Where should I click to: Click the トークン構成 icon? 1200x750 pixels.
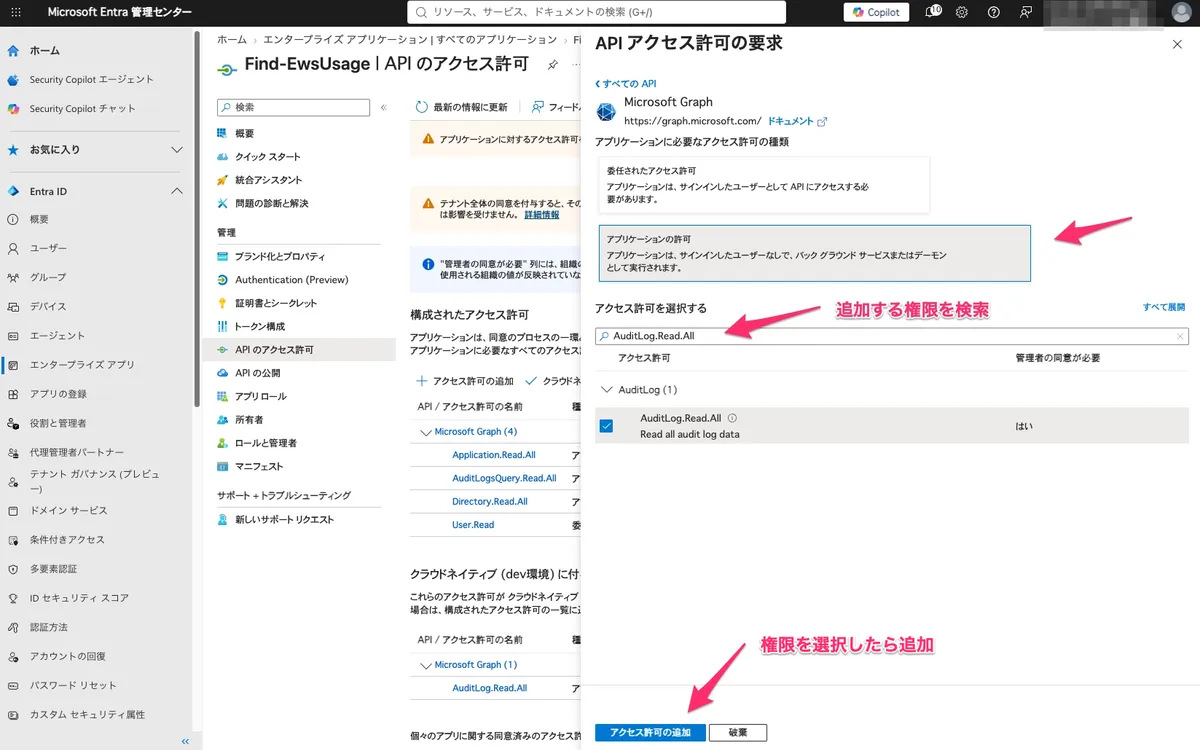(223, 326)
